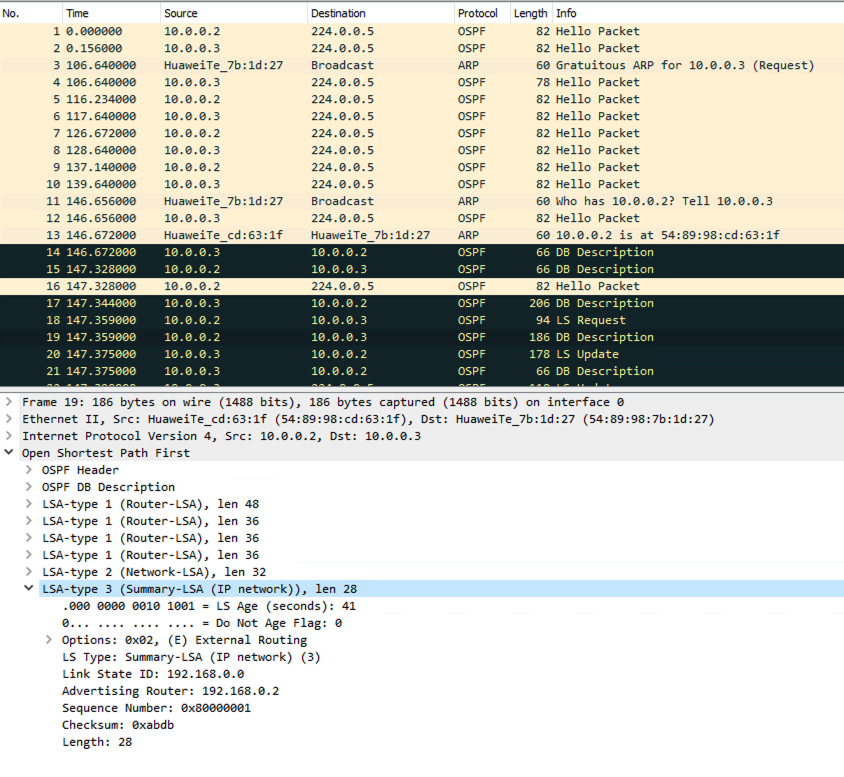Select packet 8 at time 128.640000
Screen dimensions: 844x777
422,150
